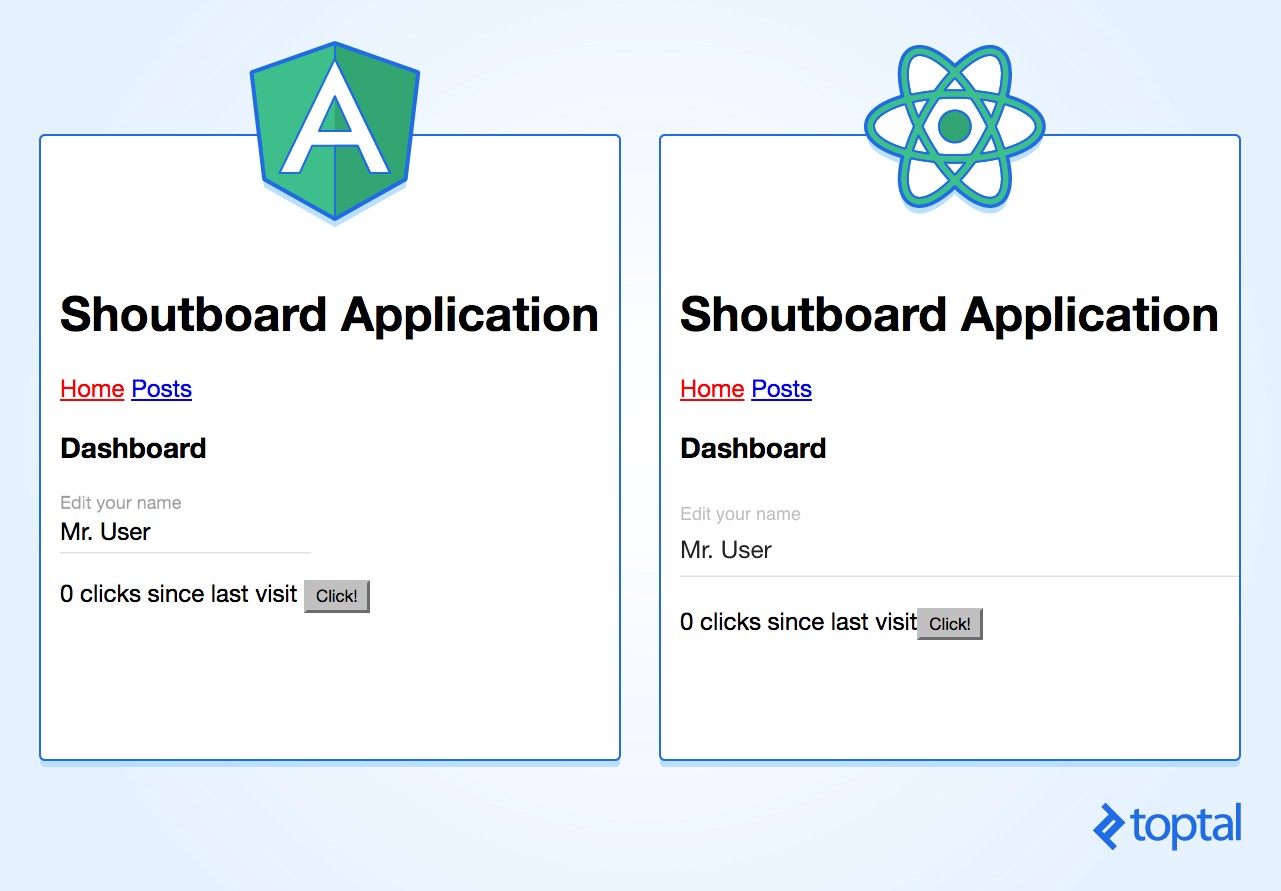Open Posts link in Angular panel
Image resolution: width=1281 pixels, height=891 pixels.
click(x=161, y=389)
